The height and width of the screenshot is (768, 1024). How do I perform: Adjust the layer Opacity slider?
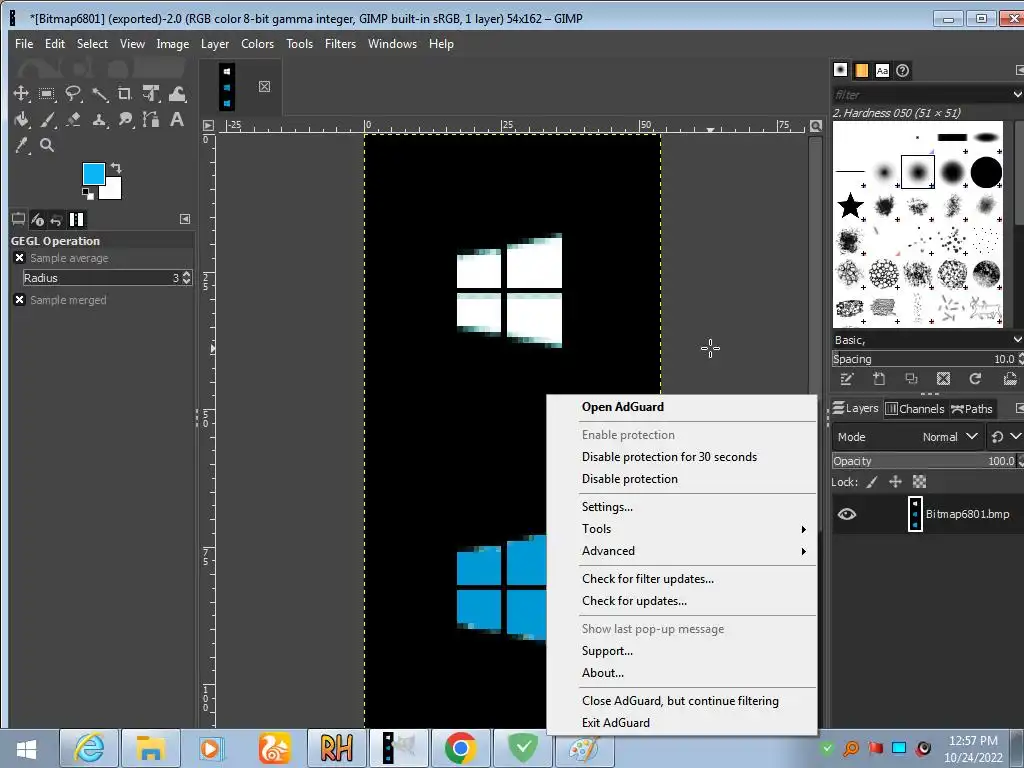[x=924, y=461]
